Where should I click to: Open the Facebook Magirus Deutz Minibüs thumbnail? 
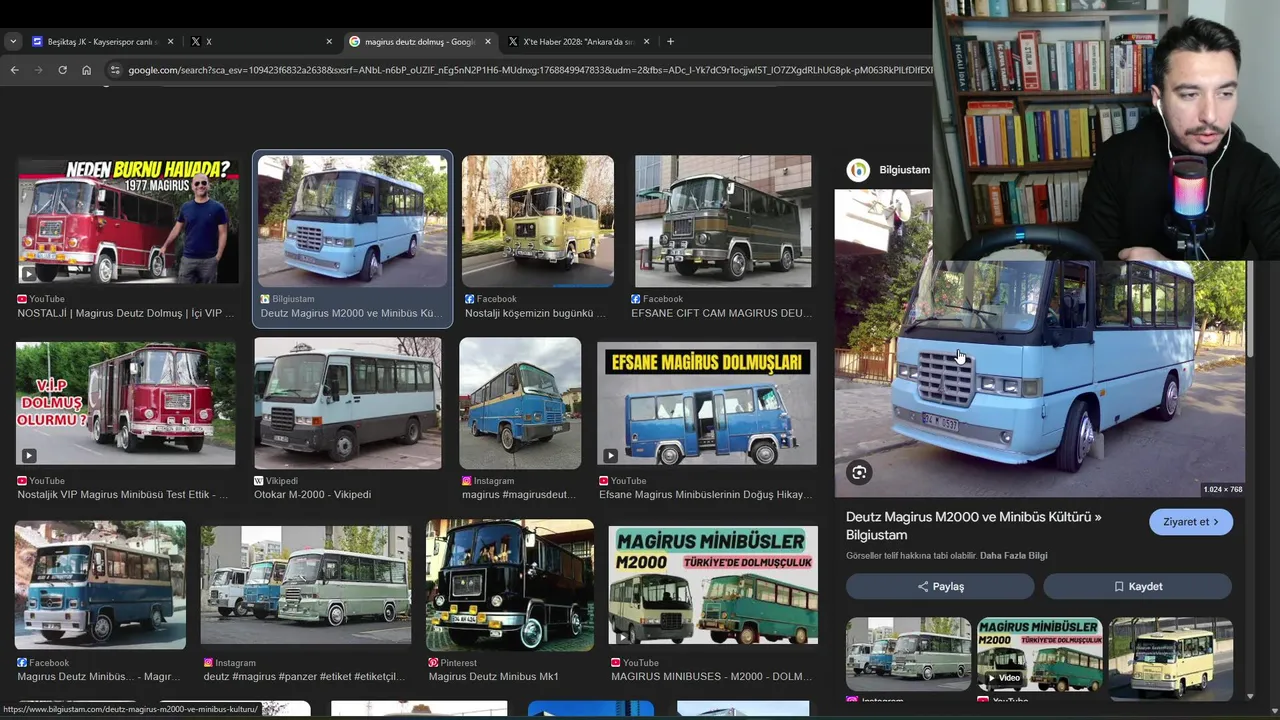coord(100,585)
